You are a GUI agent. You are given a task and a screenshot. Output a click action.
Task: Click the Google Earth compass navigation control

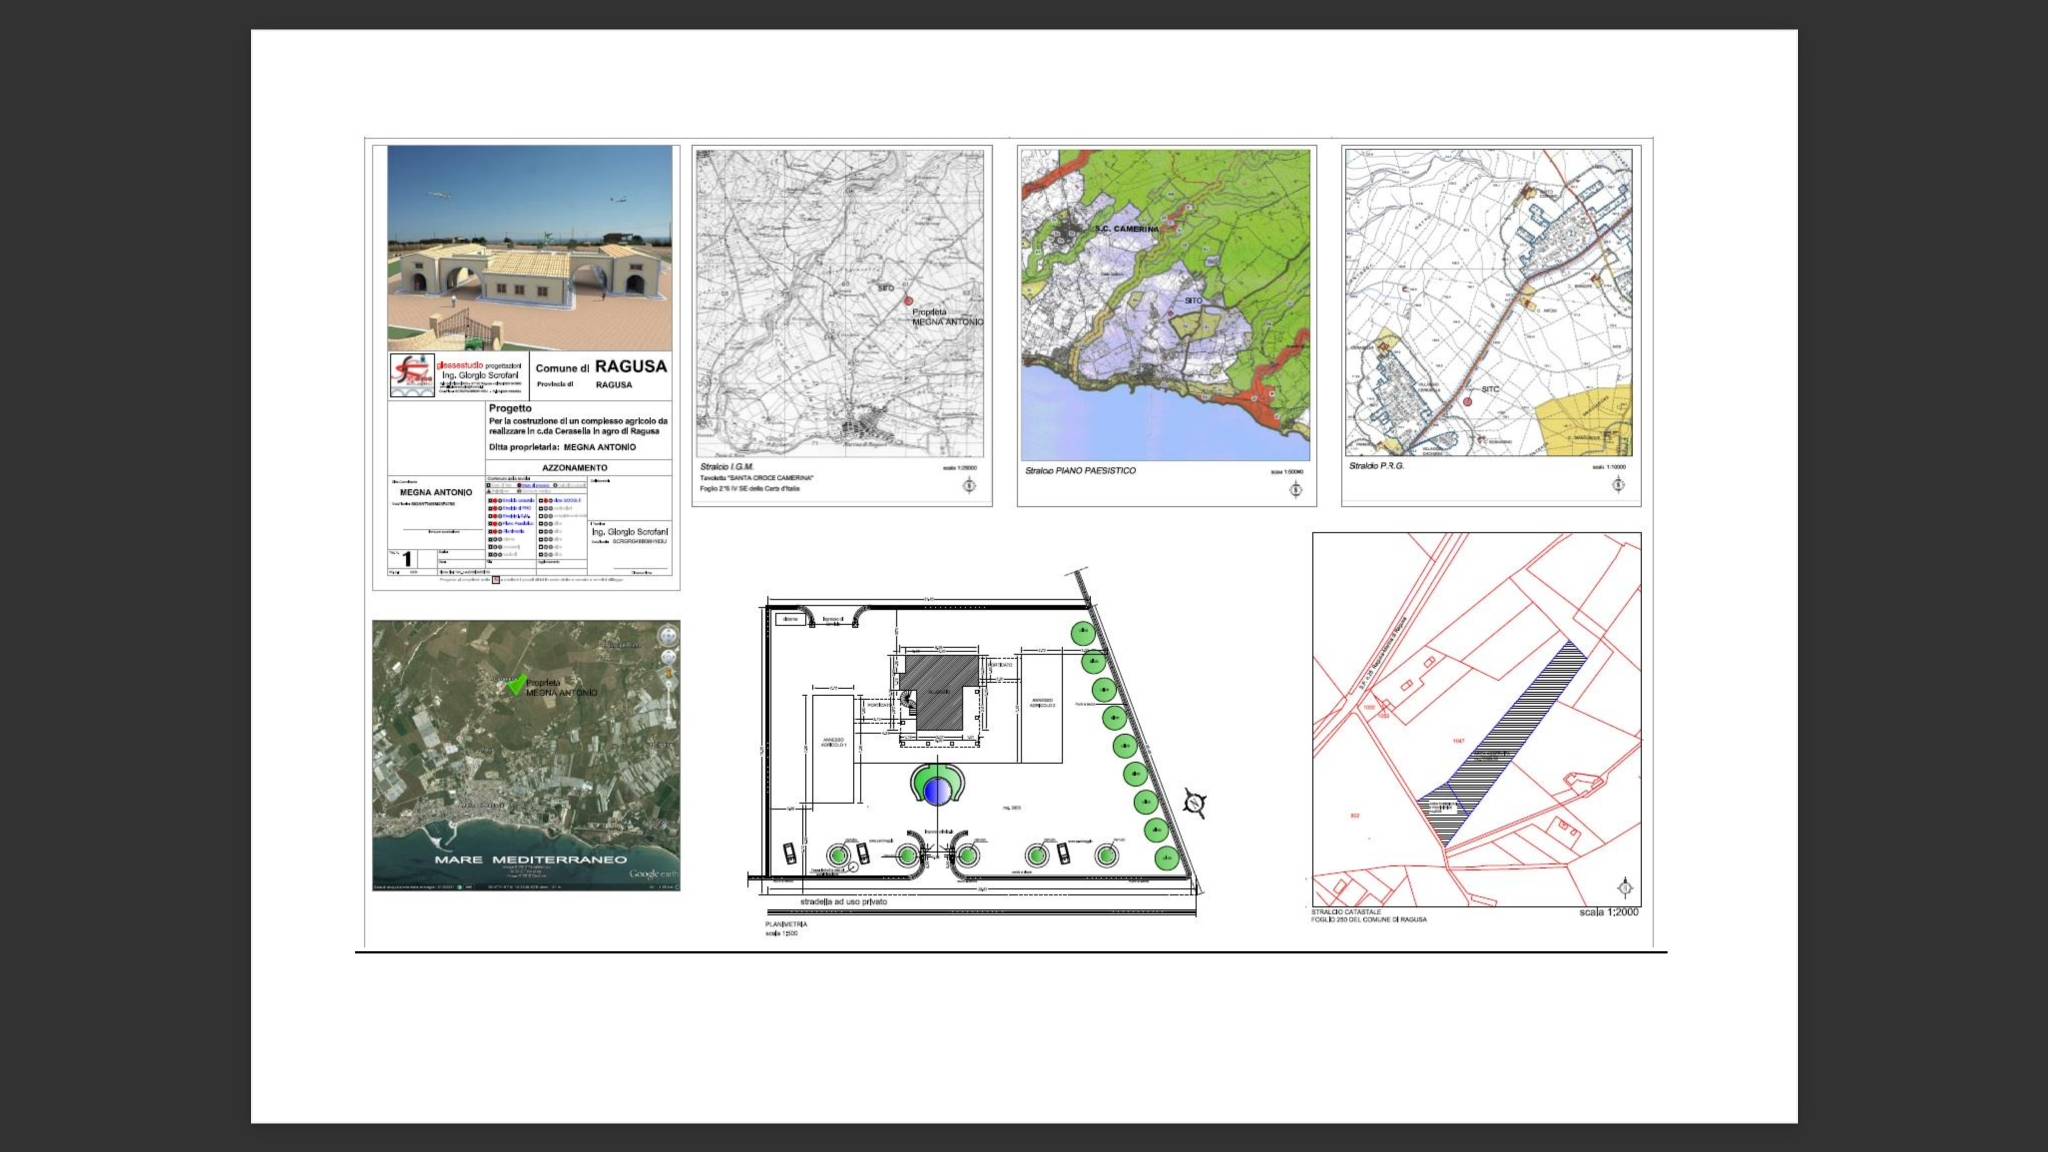[x=667, y=635]
